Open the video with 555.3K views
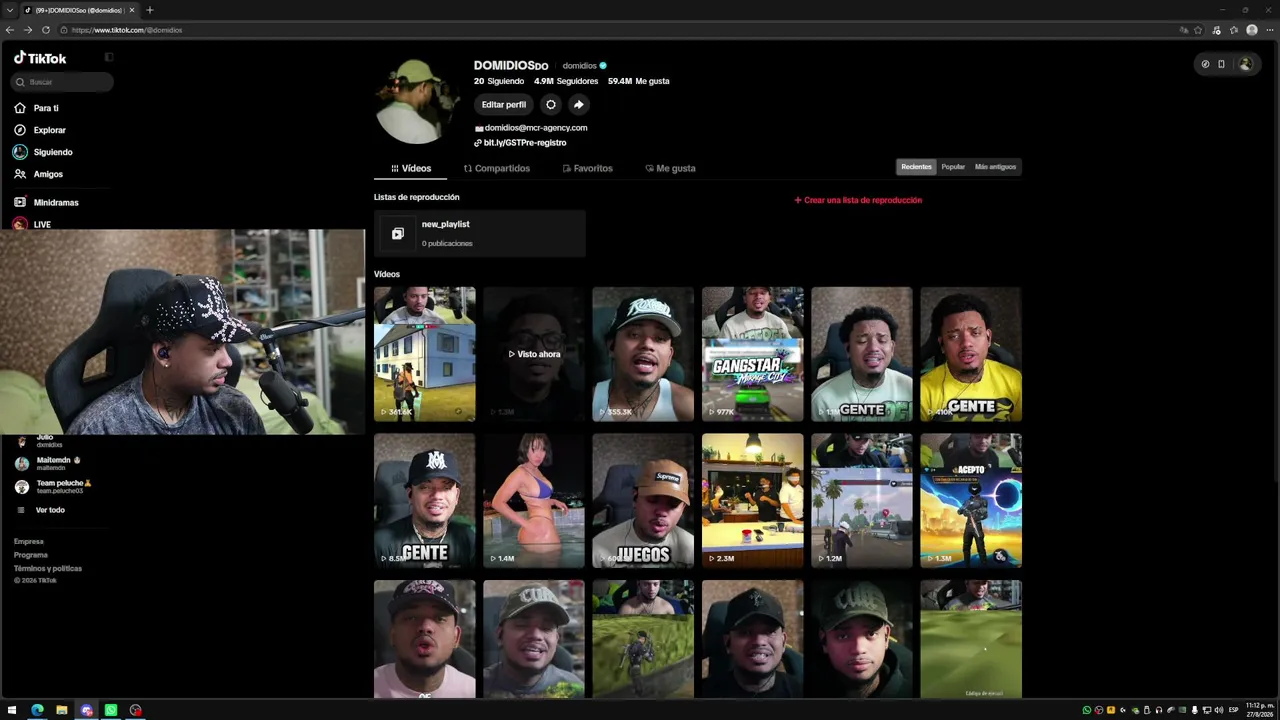Screen dimensions: 1280x720 point(643,354)
